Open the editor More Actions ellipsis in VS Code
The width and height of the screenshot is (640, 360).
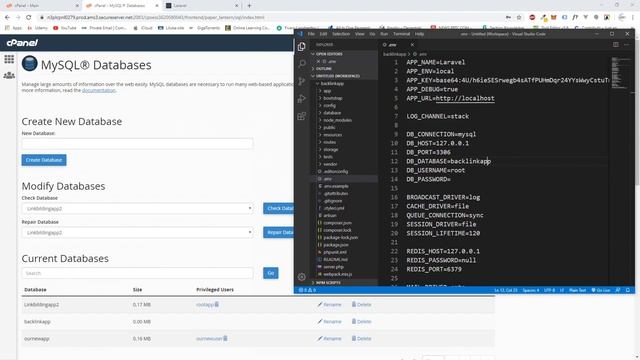pos(627,44)
